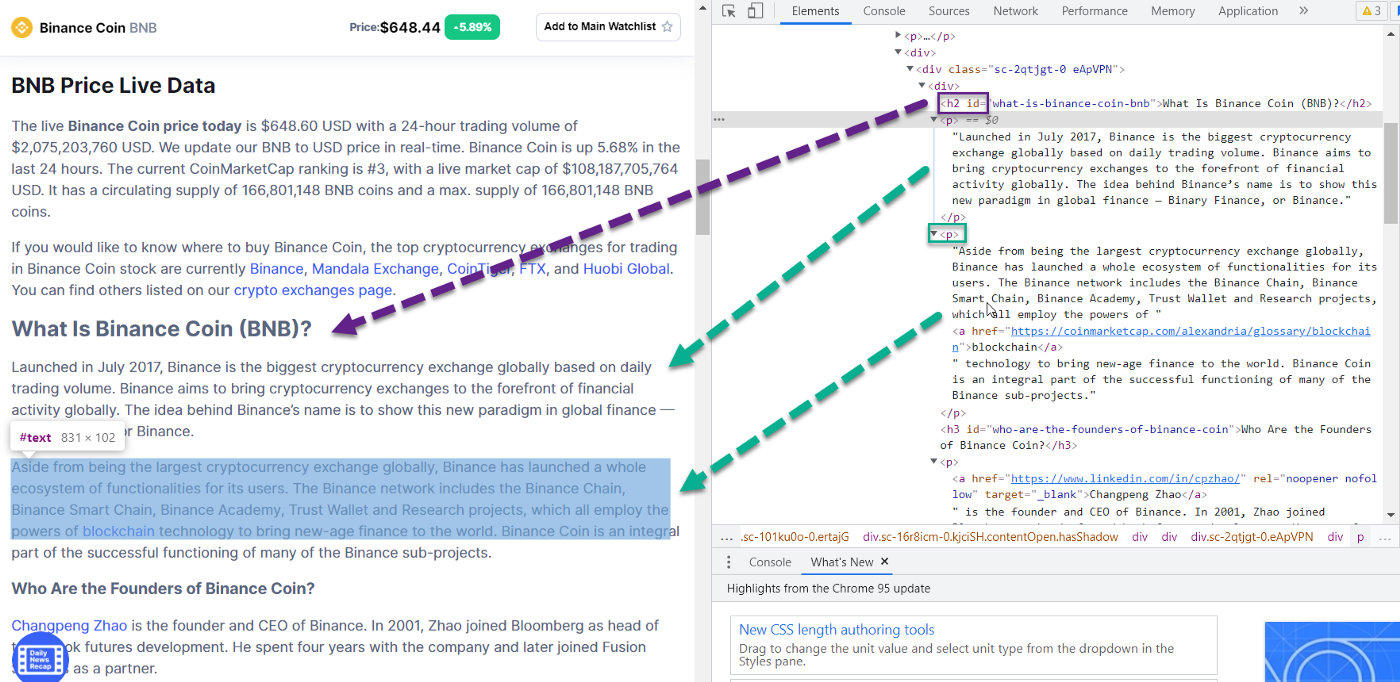Click the three-dot actions icon beside the $0 row

[x=719, y=119]
